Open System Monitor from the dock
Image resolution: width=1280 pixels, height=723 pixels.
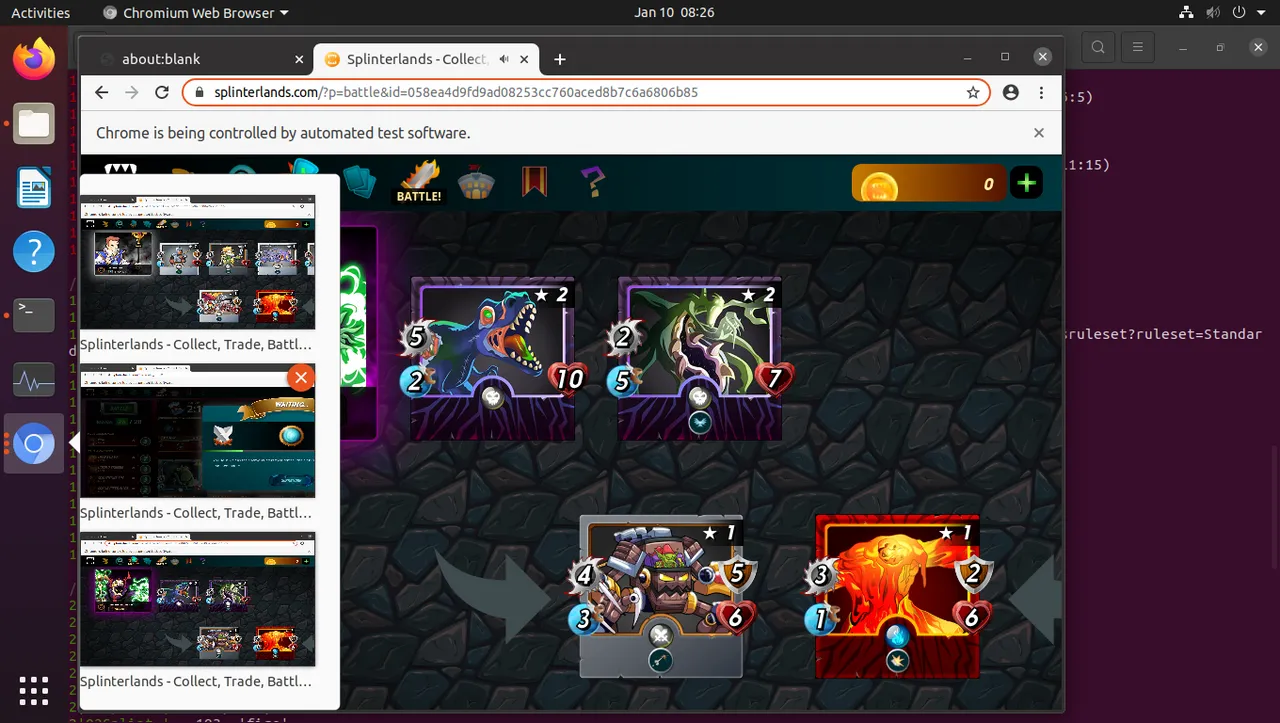(33, 381)
